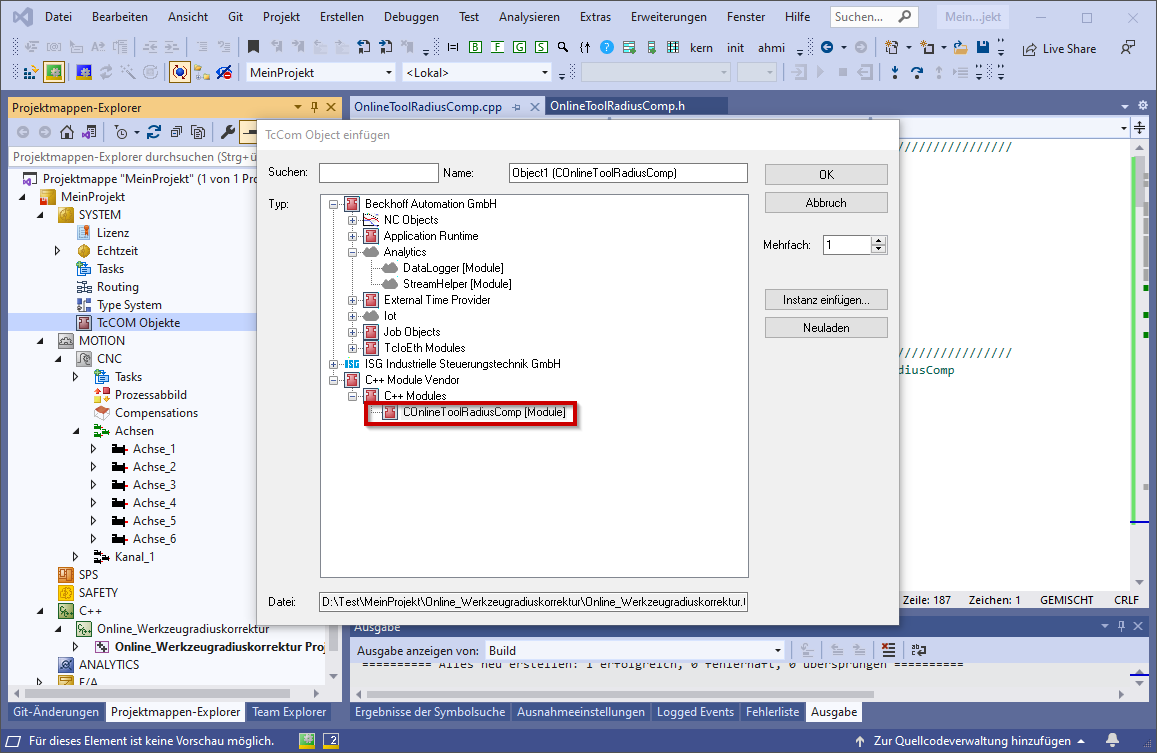Image resolution: width=1157 pixels, height=753 pixels.
Task: Toggle word wrap in the Ausgabe panel
Action: point(919,650)
